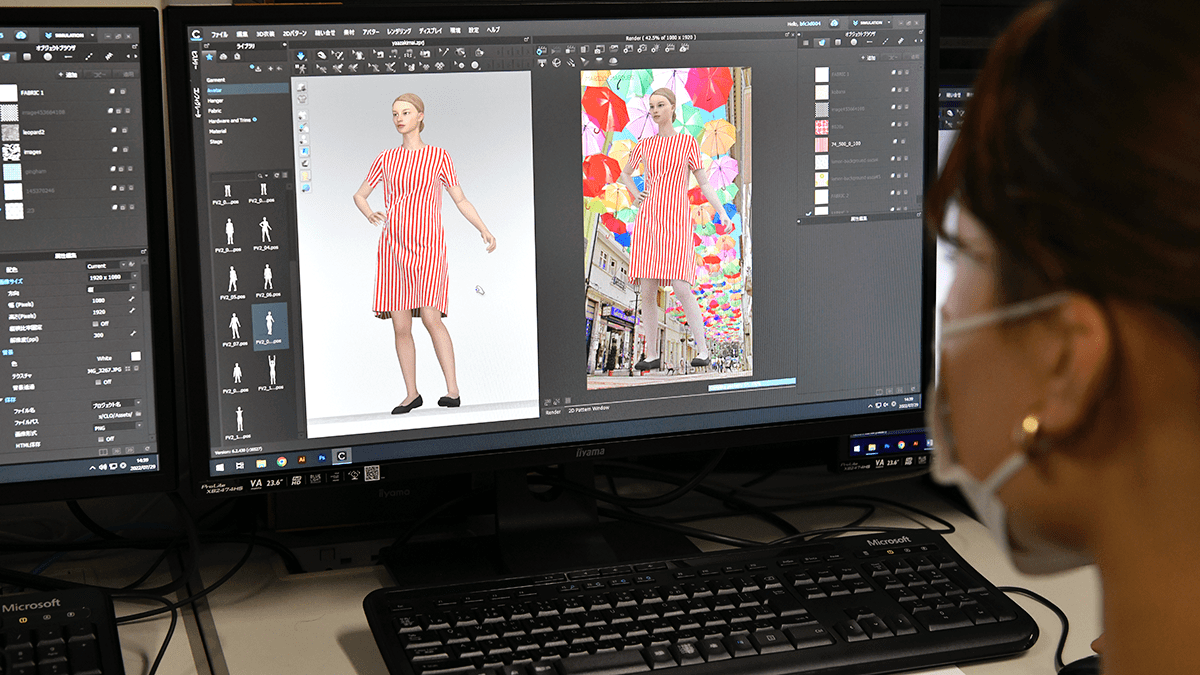Select the Fabric folder in the Library

(215, 110)
